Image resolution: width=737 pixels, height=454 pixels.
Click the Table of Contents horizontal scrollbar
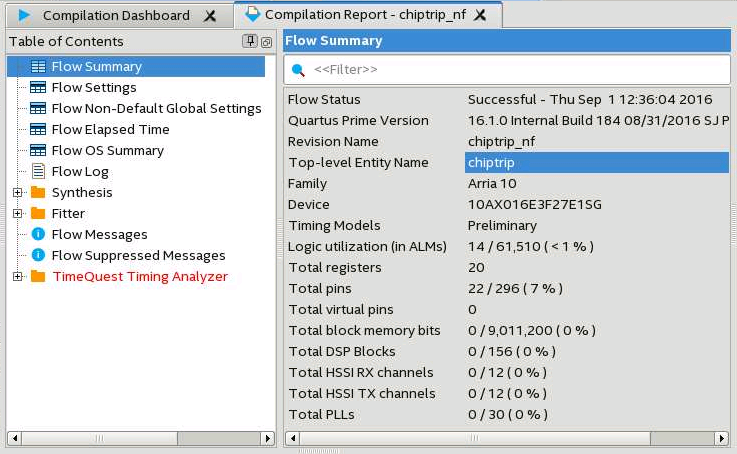coord(140,438)
